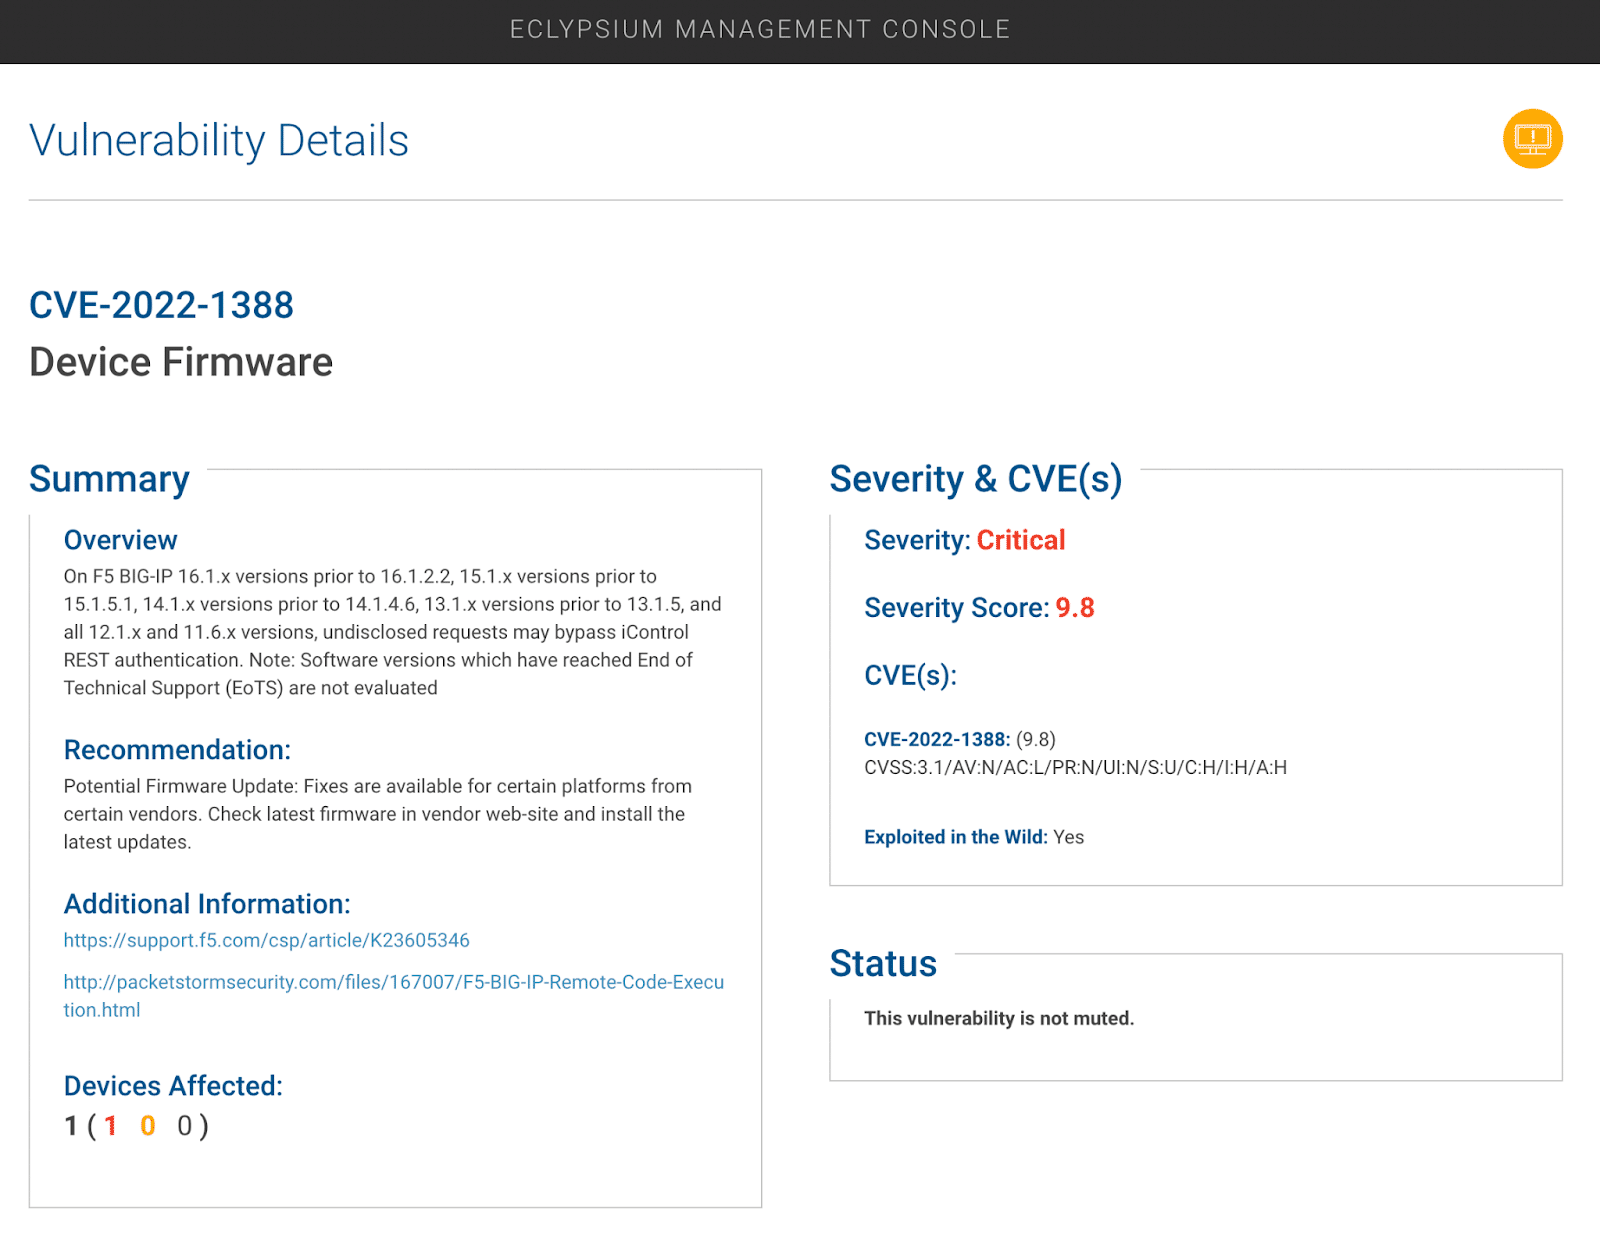Viewport: 1600px width, 1234px height.
Task: Click the Exploited in the Wild: Yes line
Action: (974, 837)
